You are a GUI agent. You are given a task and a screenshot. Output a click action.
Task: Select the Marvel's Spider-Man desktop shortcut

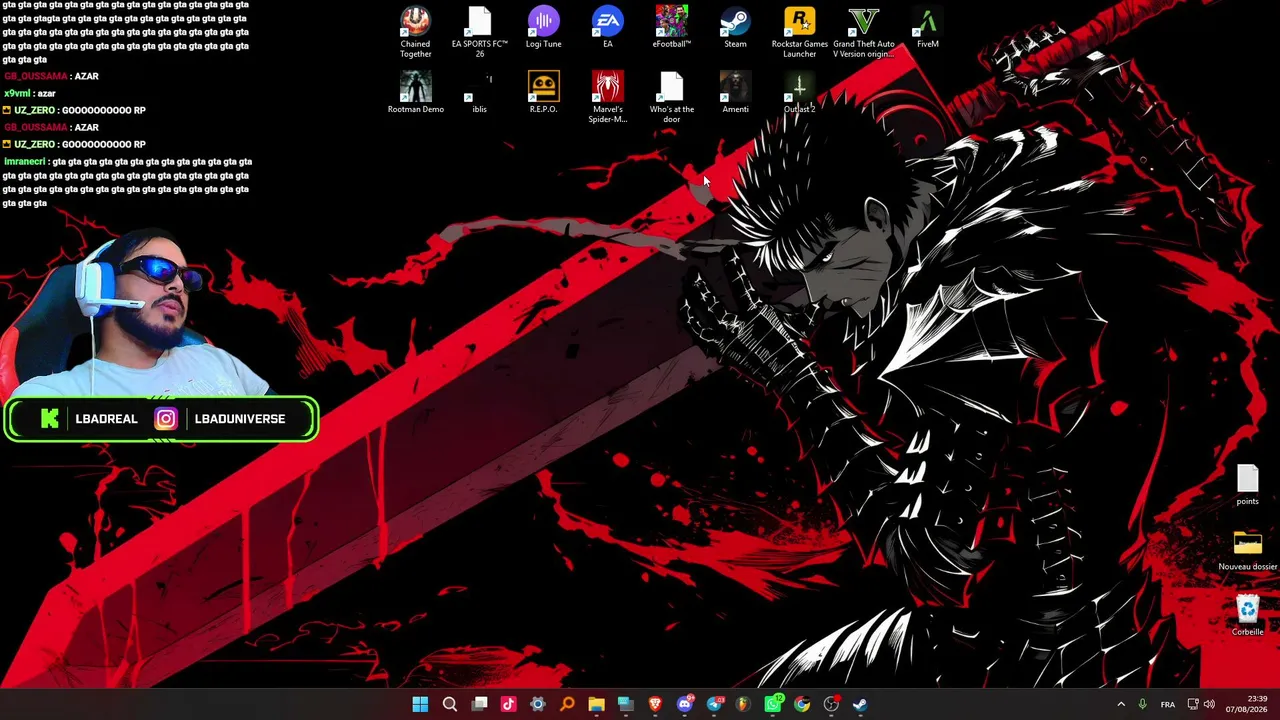[x=608, y=97]
